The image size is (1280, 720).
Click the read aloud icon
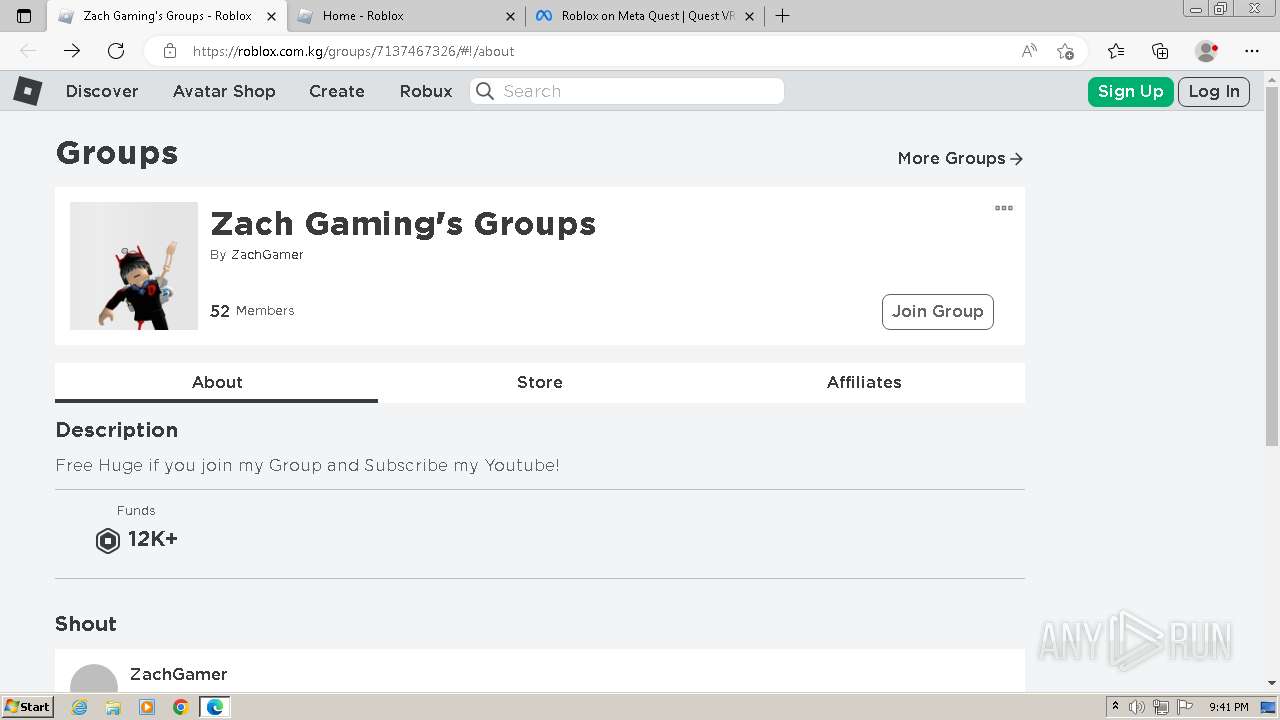pos(1029,51)
